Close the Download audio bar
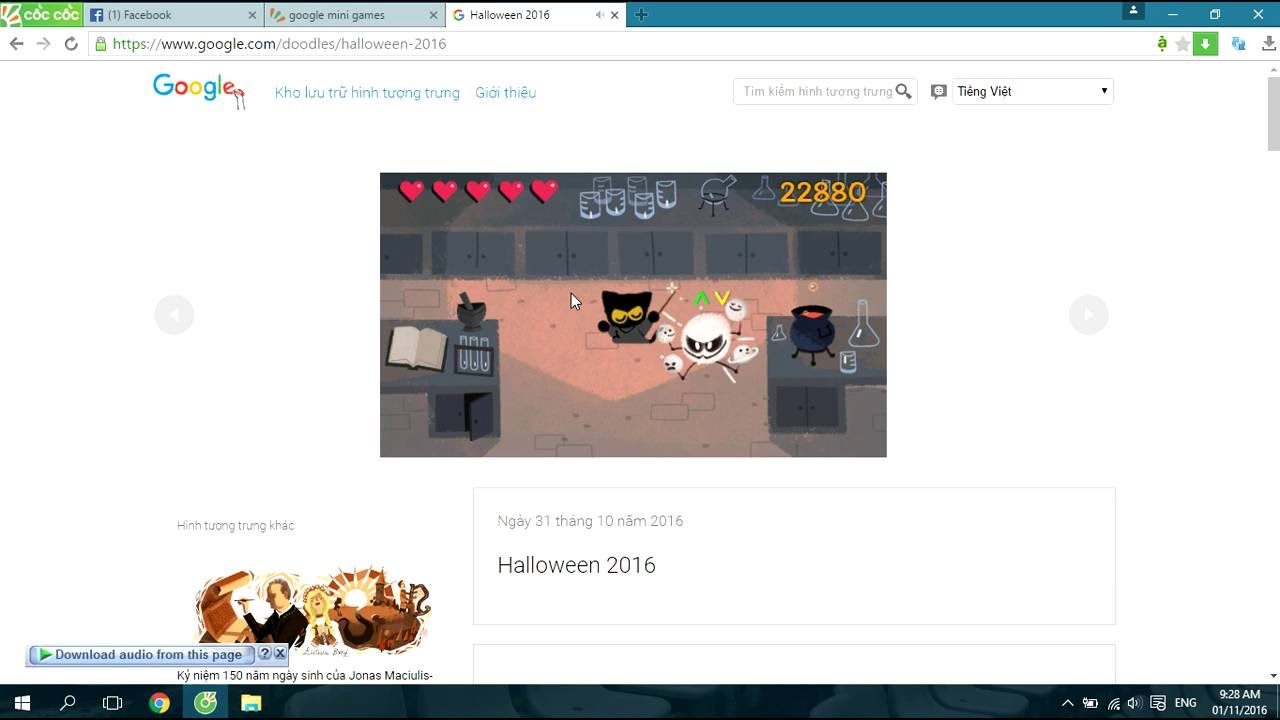Image resolution: width=1280 pixels, height=720 pixels. pyautogui.click(x=280, y=653)
